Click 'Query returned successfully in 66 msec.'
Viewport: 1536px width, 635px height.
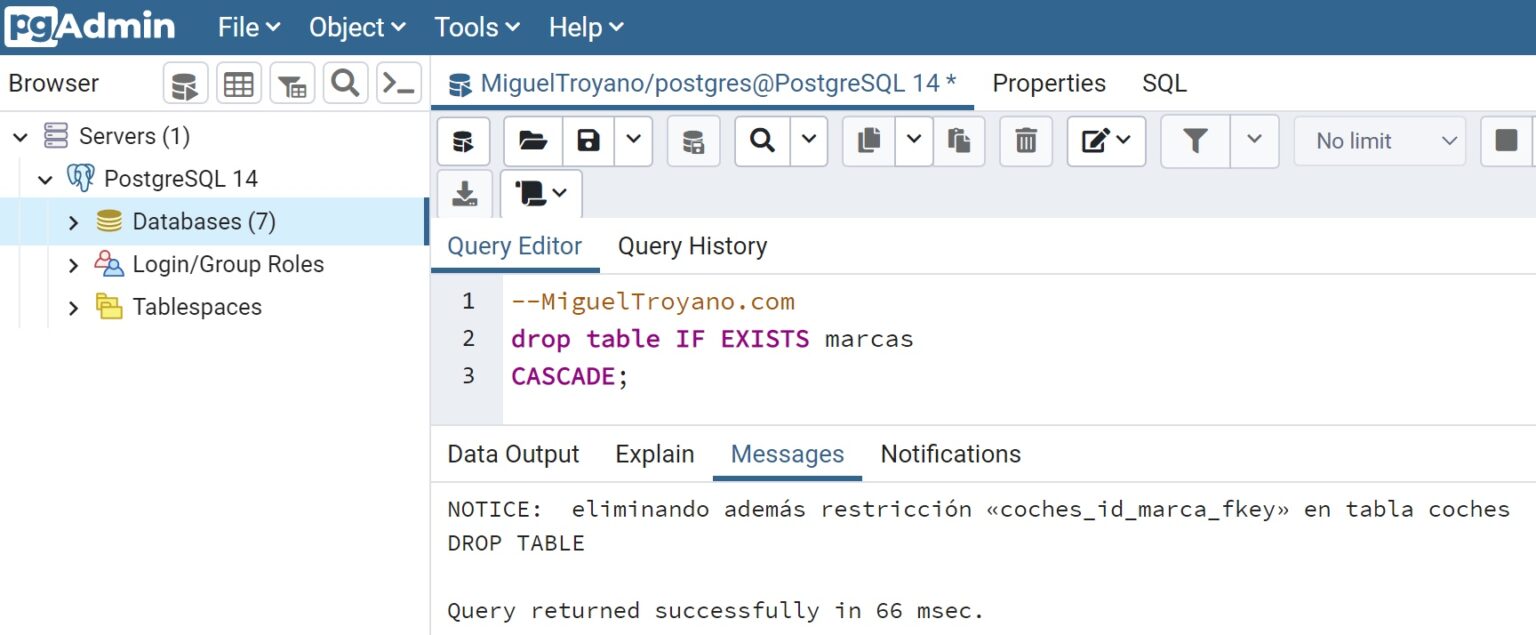point(716,610)
